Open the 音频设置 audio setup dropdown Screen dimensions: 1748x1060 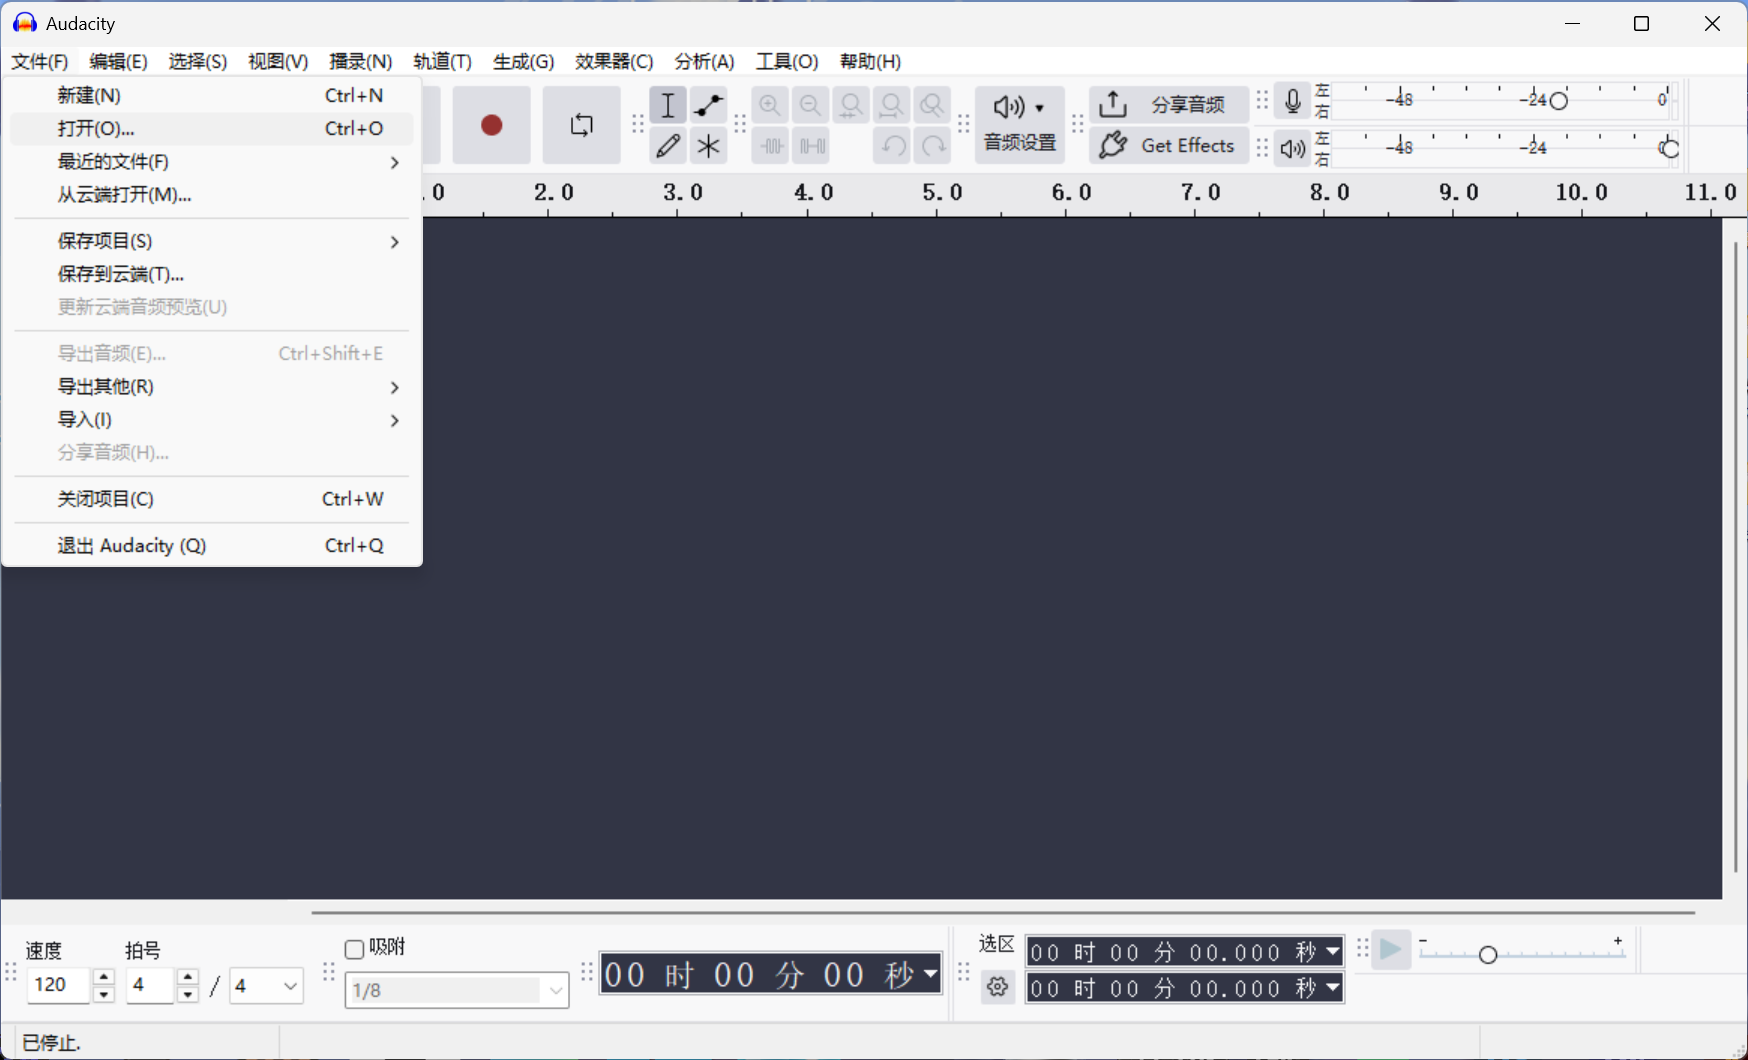point(1020,125)
